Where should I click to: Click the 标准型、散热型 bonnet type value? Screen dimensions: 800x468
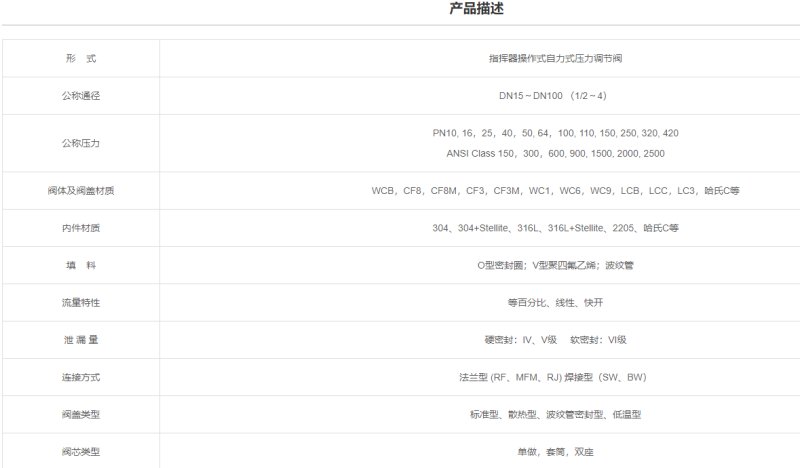[555, 414]
